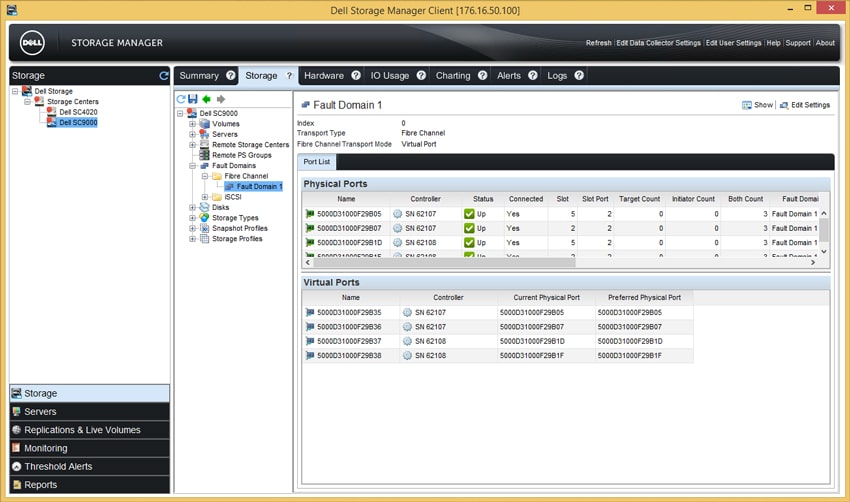The height and width of the screenshot is (502, 850).
Task: Click the Snapshot Profiles icon
Action: (x=204, y=228)
